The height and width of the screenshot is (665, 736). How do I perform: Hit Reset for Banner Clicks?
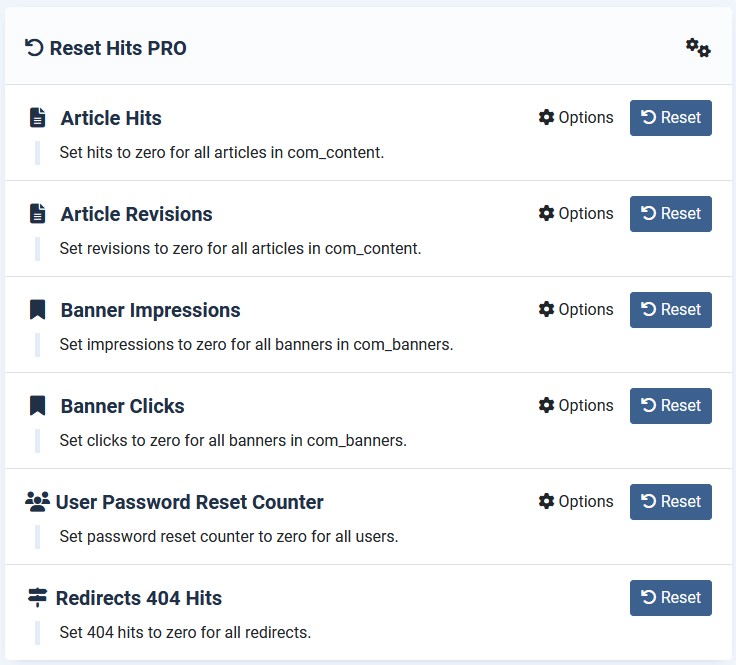[x=670, y=406]
